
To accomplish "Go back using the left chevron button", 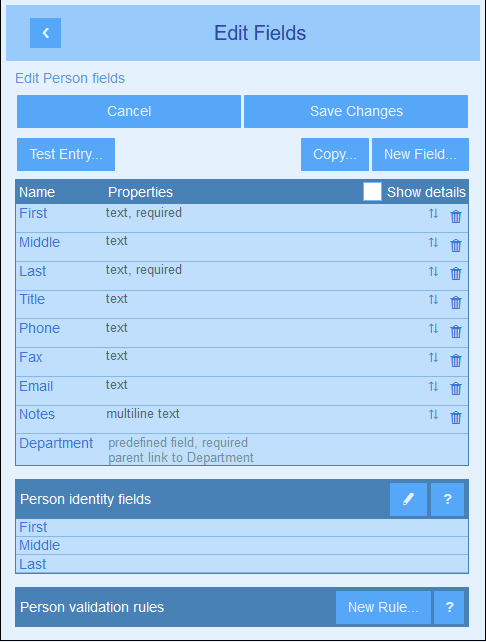I will pos(45,33).
